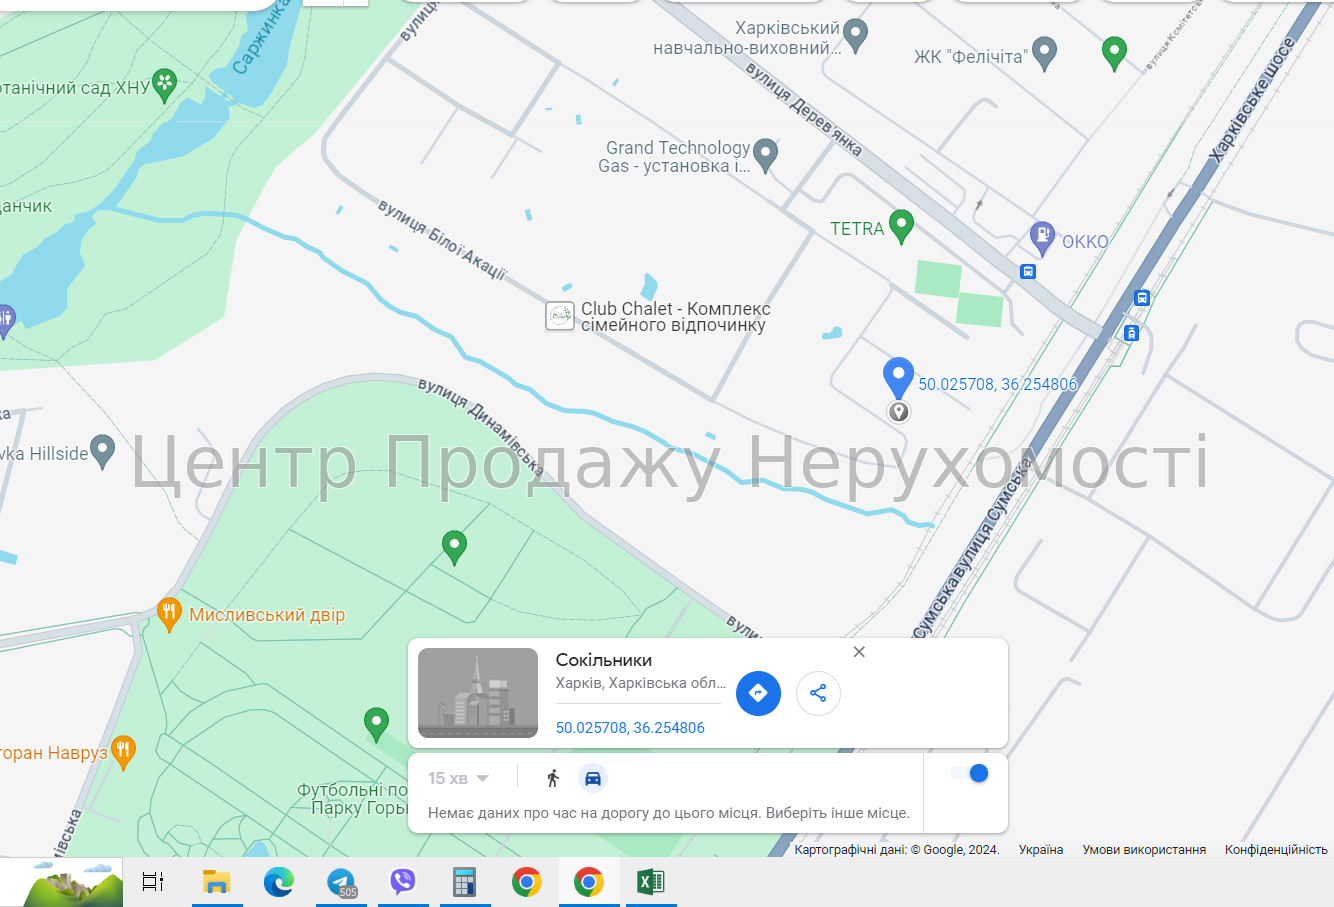Screen dimensions: 1334x907
Task: Open ЖК "Феліцита" map pin
Action: click(x=1044, y=53)
